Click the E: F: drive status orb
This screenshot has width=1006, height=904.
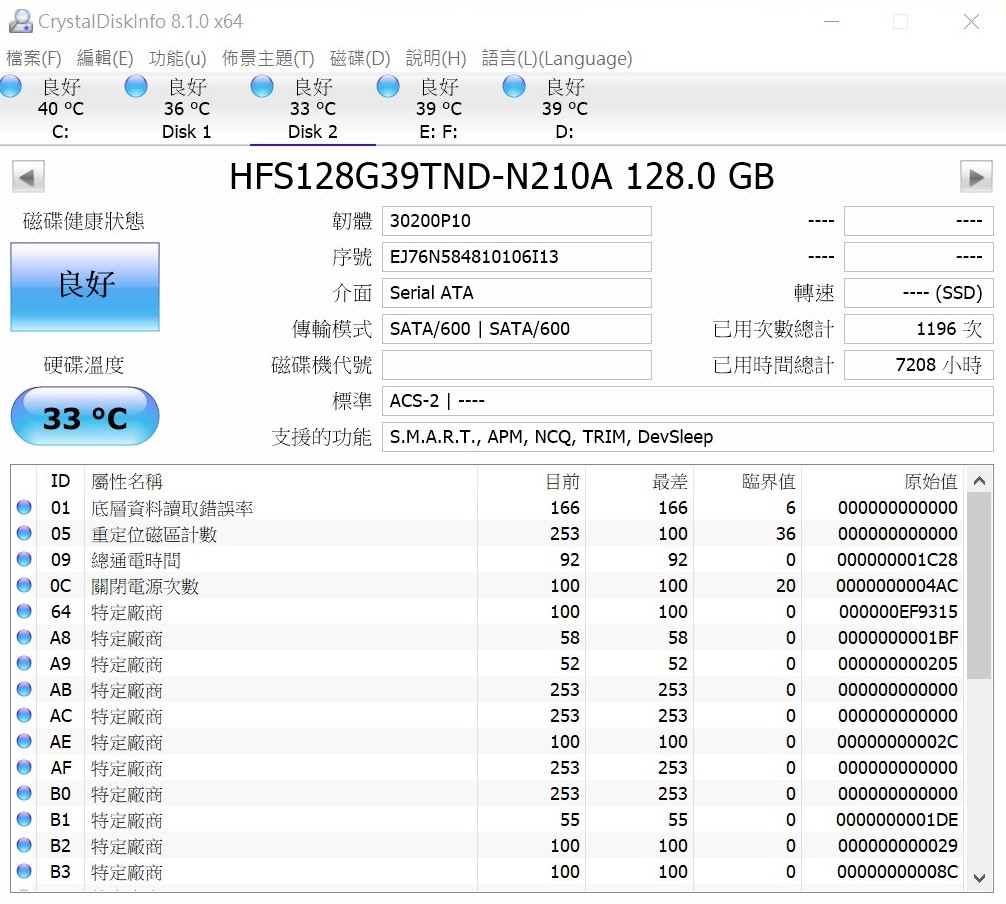click(388, 87)
